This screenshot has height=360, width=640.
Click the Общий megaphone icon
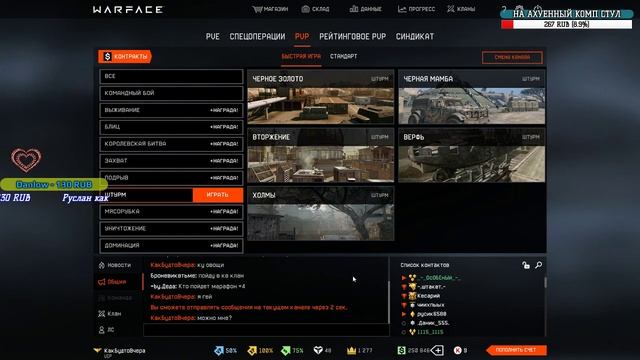[x=102, y=282]
